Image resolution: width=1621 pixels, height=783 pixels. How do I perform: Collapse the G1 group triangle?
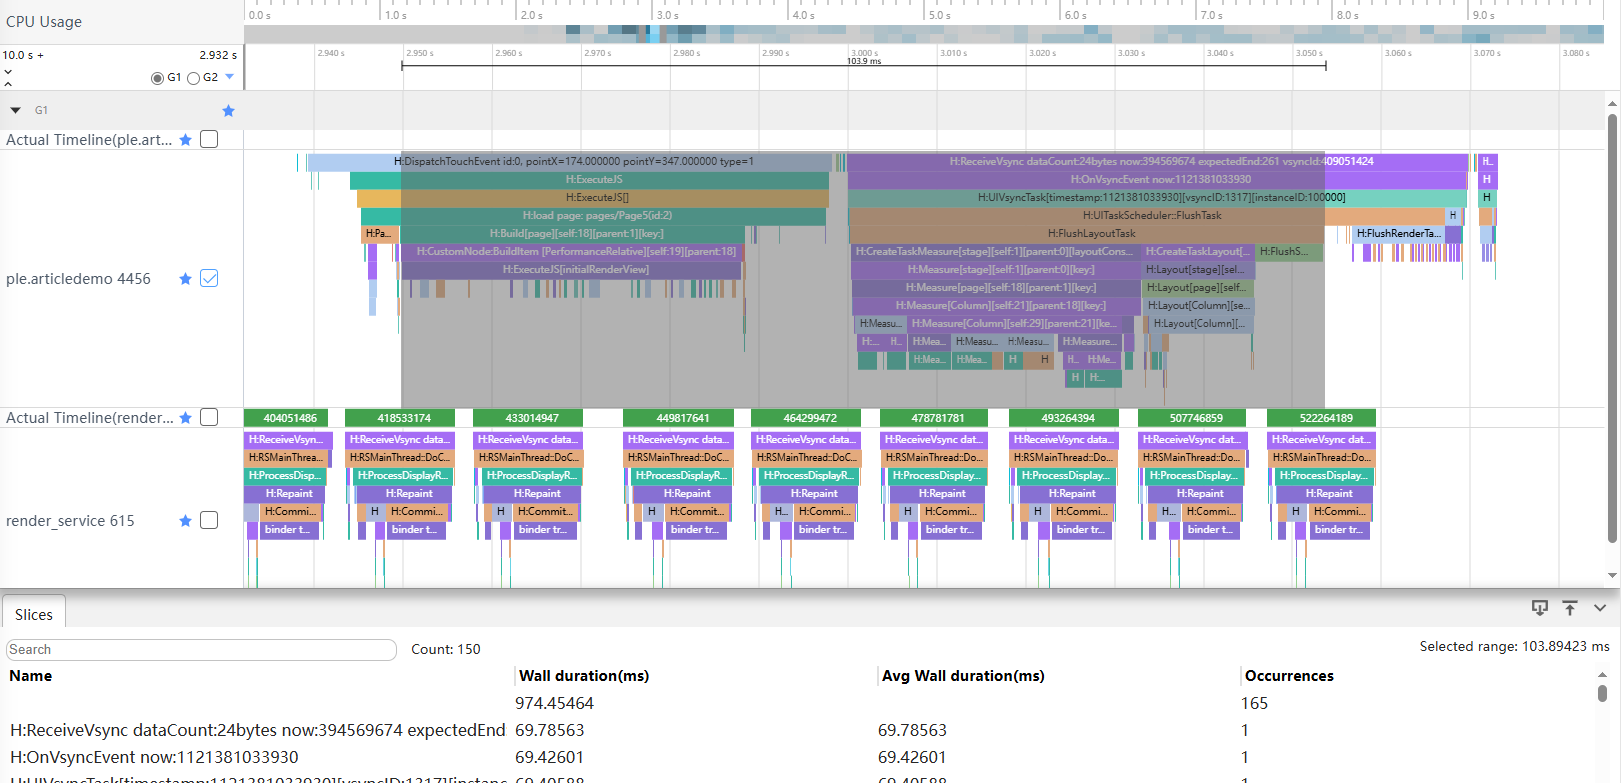pos(16,111)
